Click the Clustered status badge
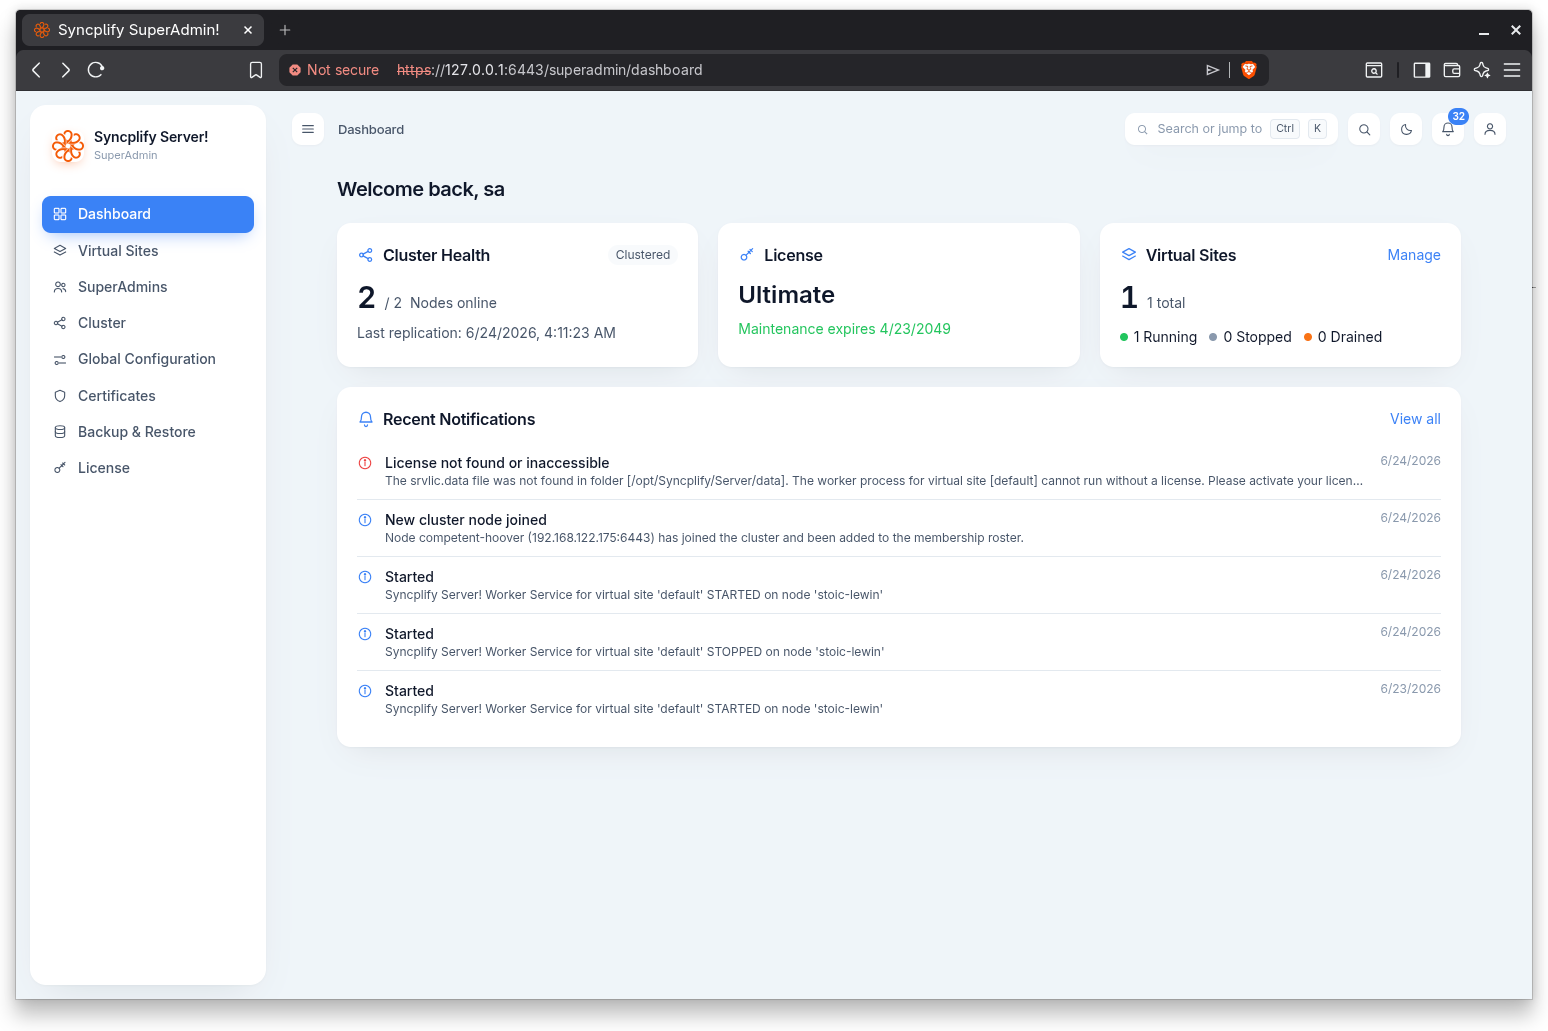The width and height of the screenshot is (1548, 1031). (643, 255)
